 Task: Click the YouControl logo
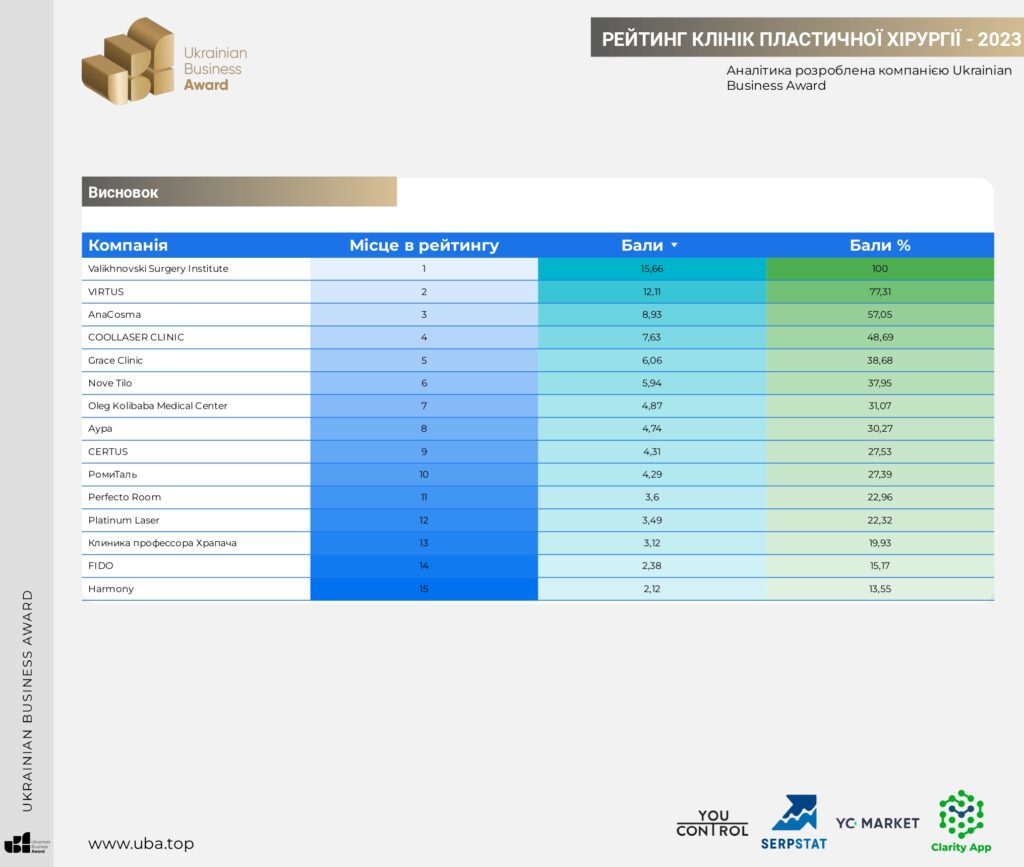712,823
